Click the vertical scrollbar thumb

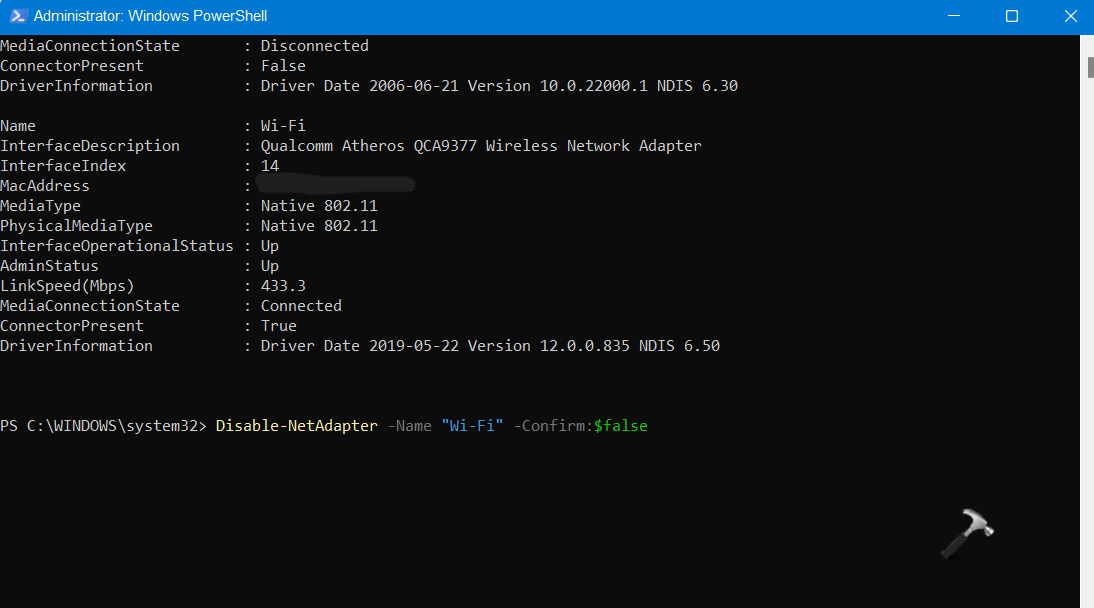[x=1091, y=68]
